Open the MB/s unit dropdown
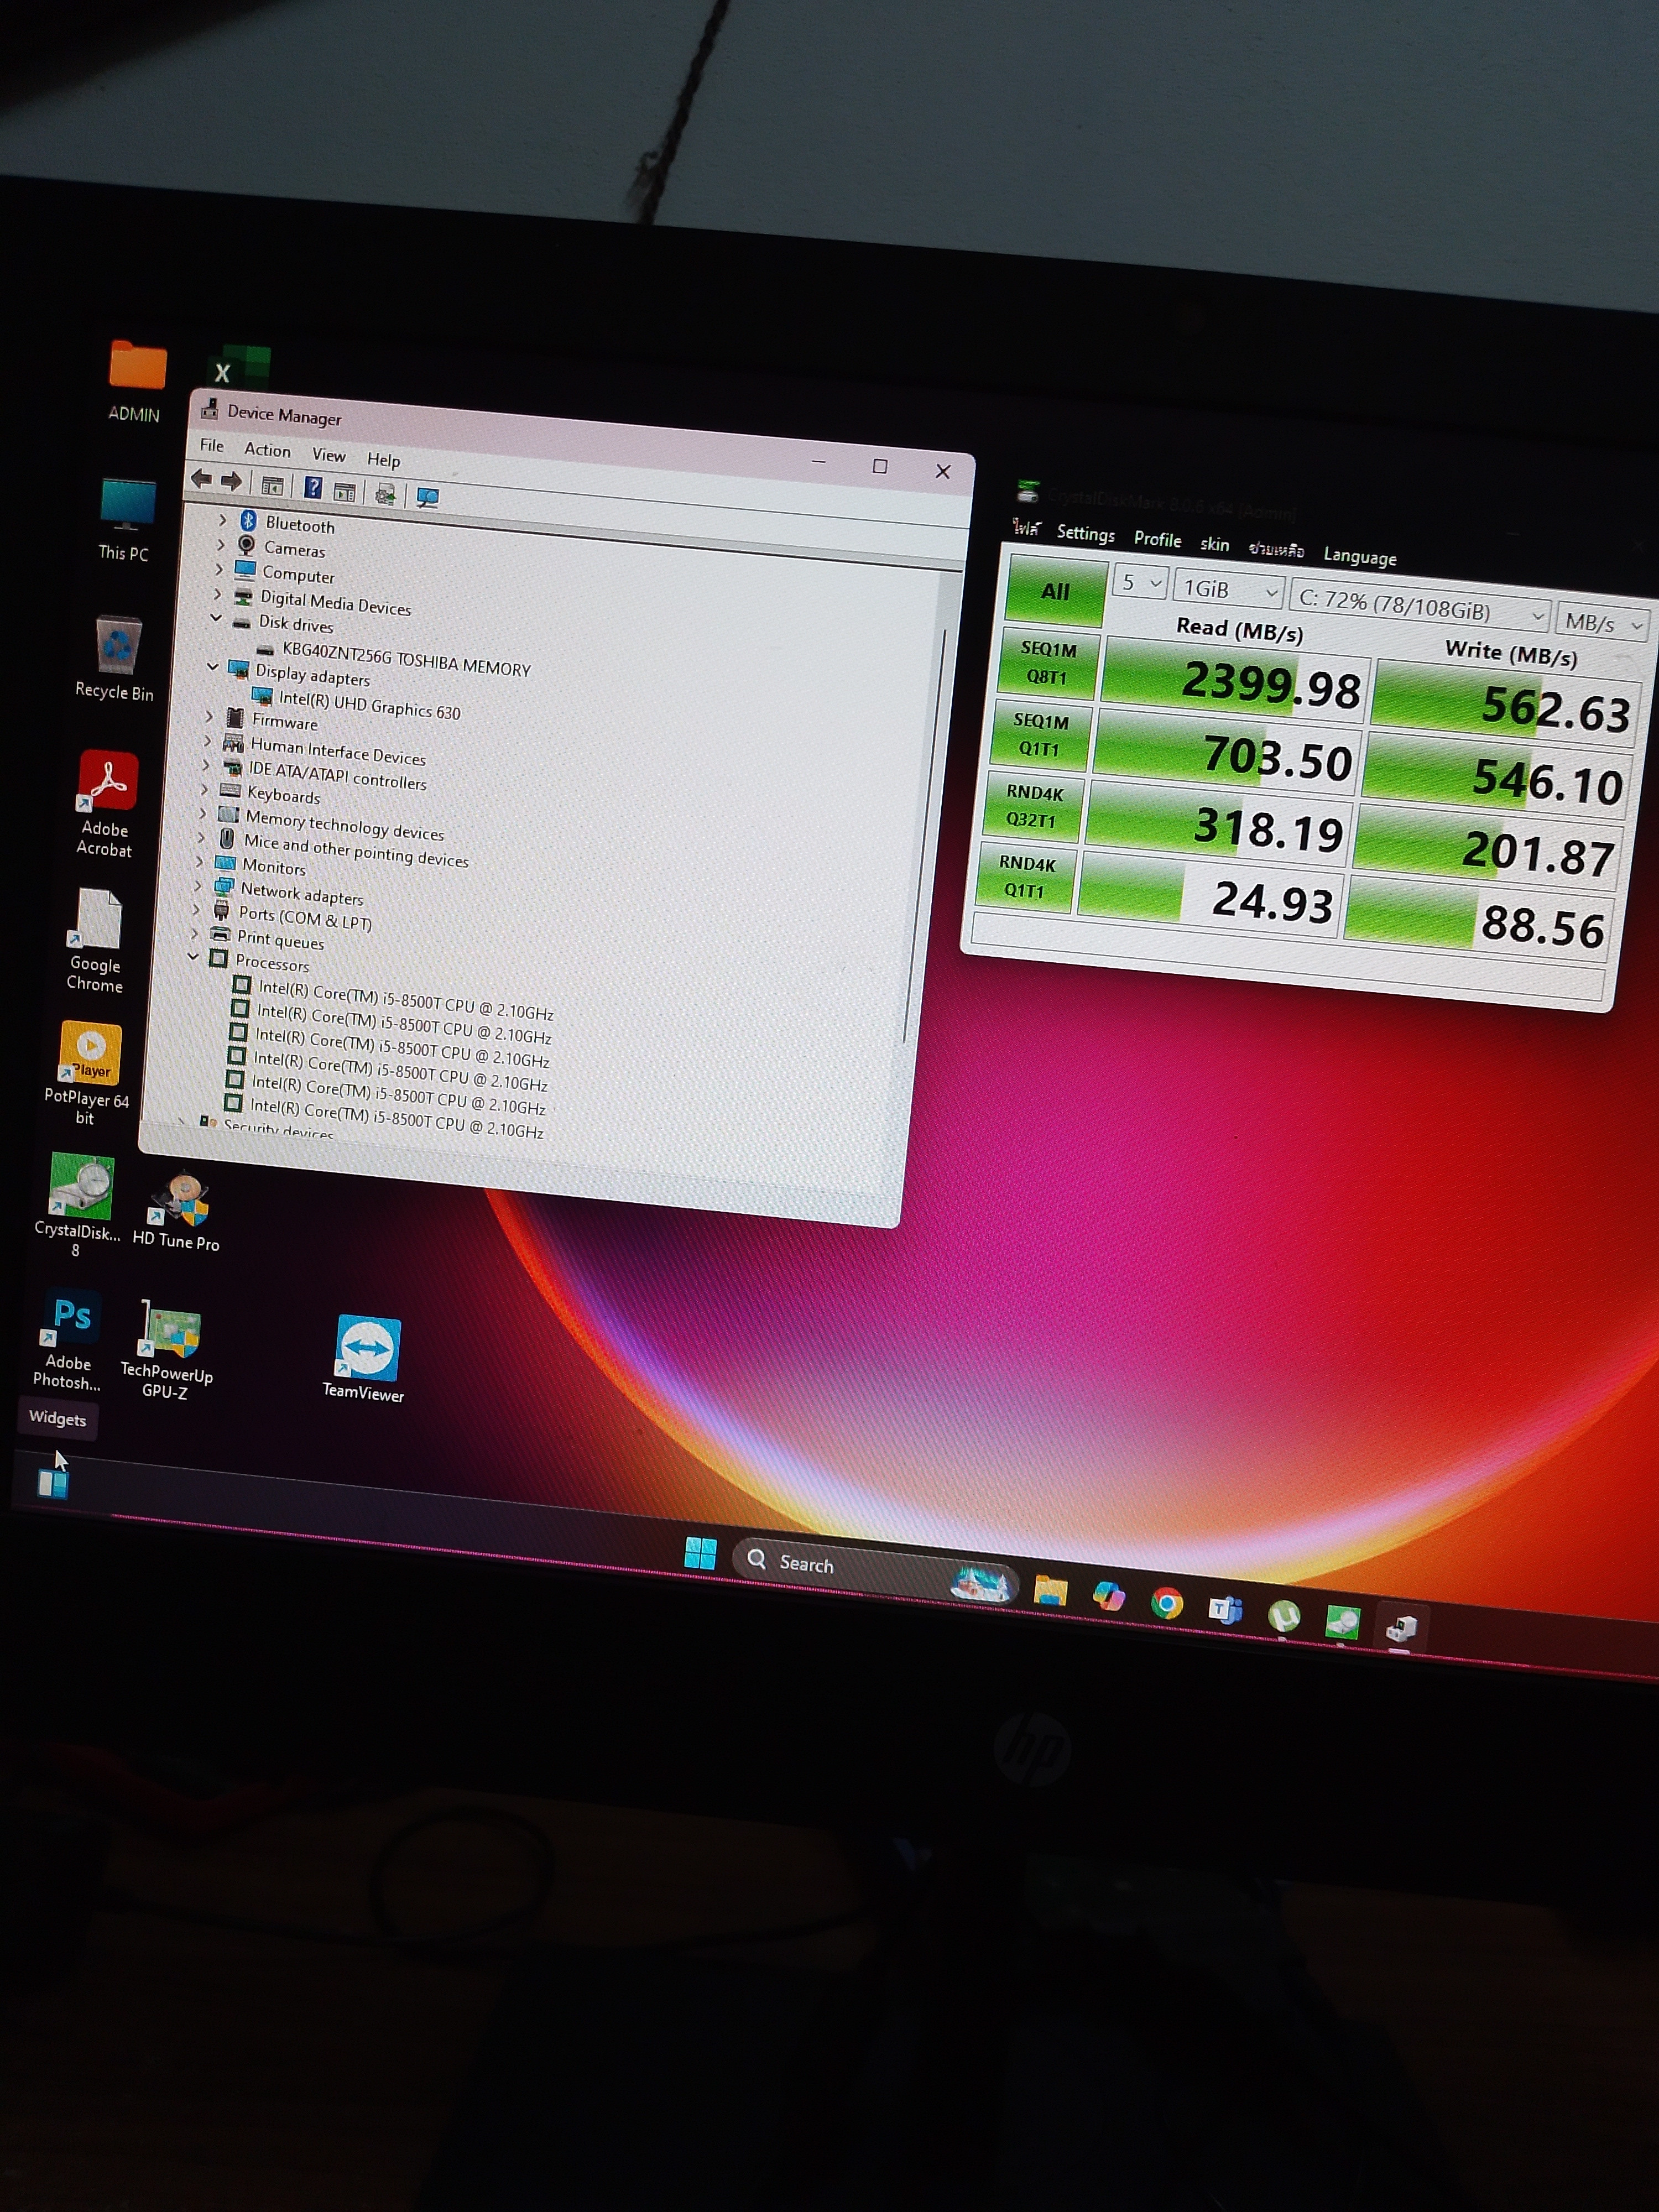Screen dimensions: 1659x2212 click(x=1603, y=623)
